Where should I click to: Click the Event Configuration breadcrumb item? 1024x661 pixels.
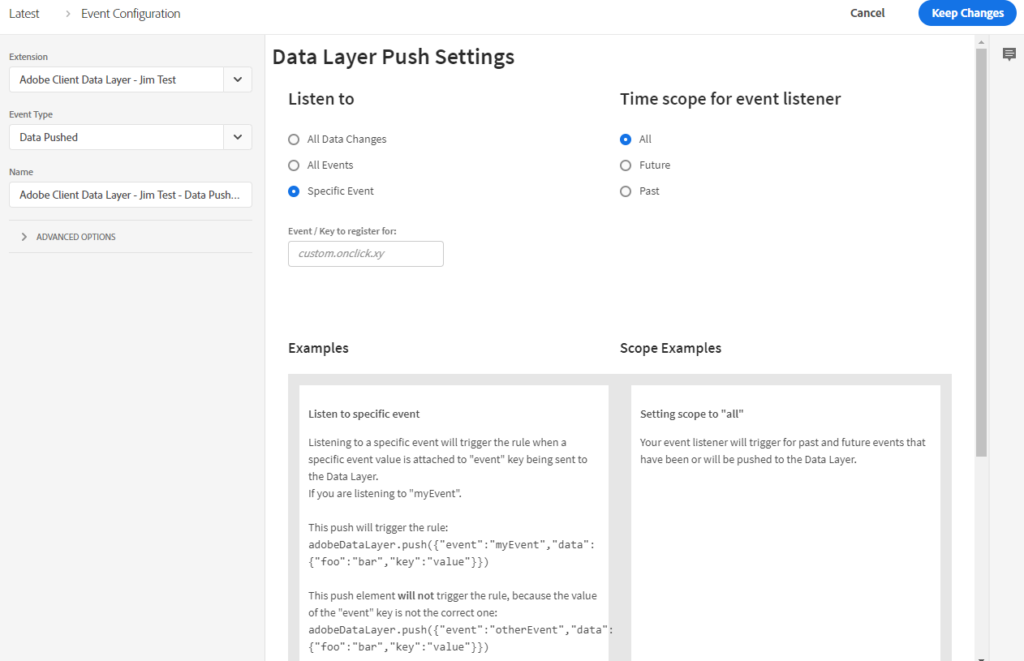point(131,14)
